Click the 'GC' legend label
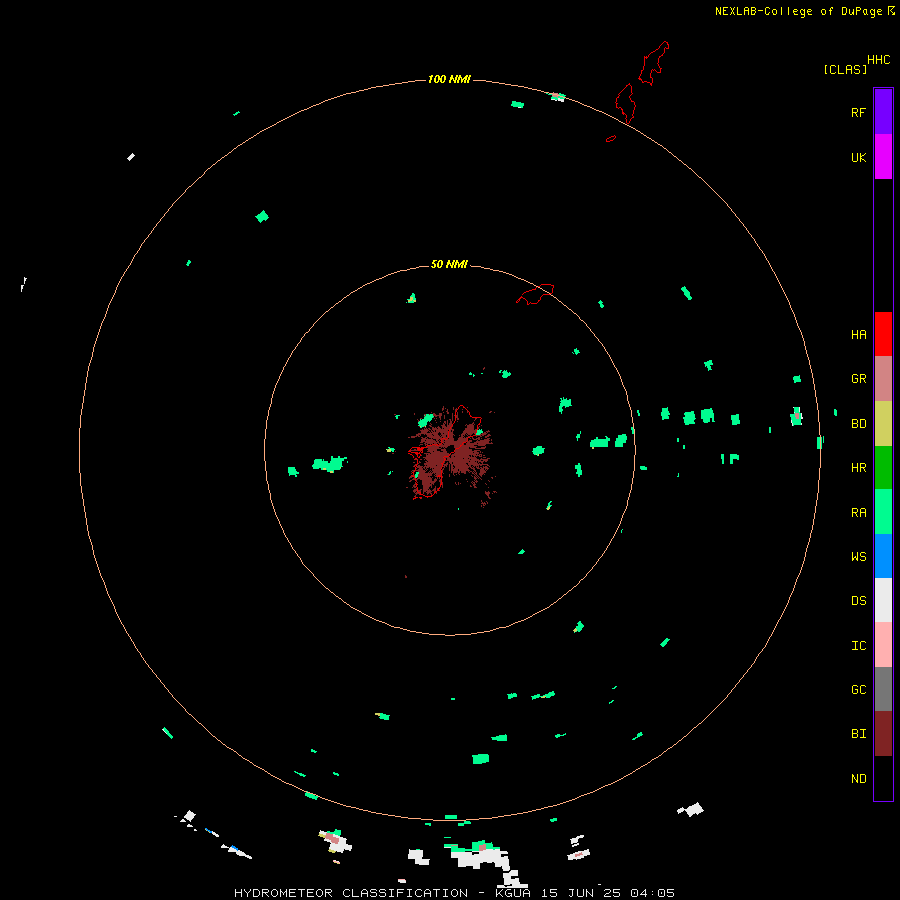 858,689
